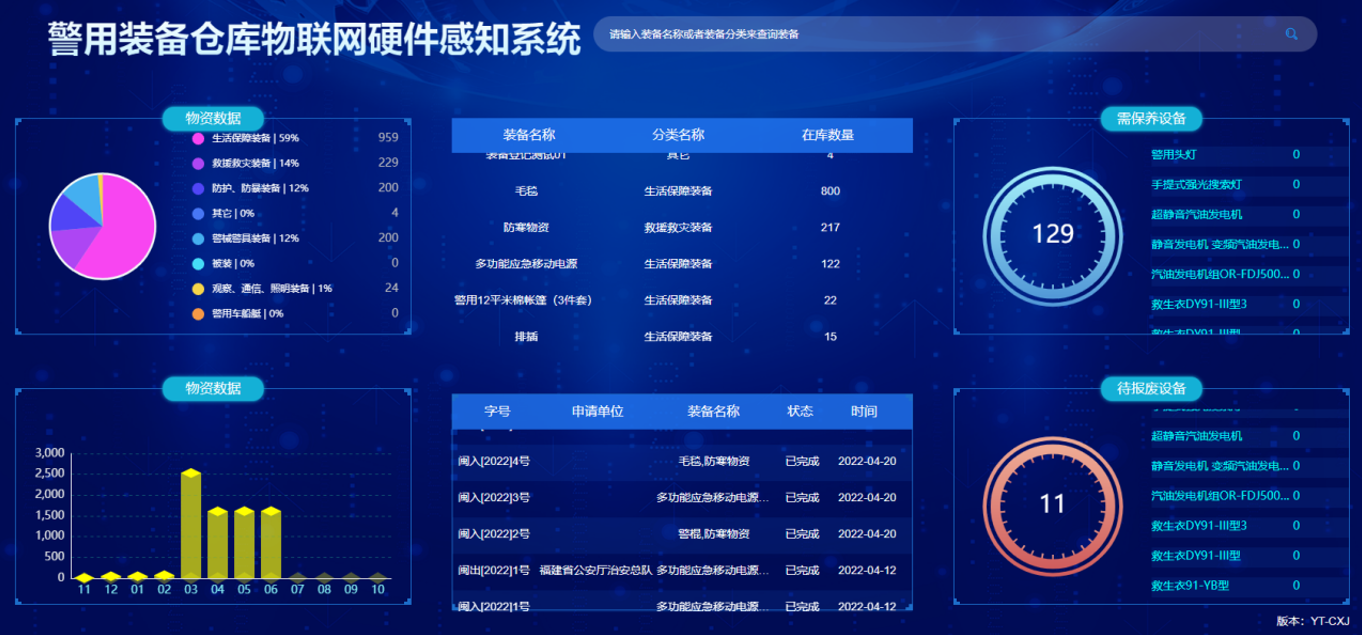This screenshot has height=635, width=1362.
Task: Toggle the 观察、通信、照明装备 yellow legend marker
Action: coord(198,289)
